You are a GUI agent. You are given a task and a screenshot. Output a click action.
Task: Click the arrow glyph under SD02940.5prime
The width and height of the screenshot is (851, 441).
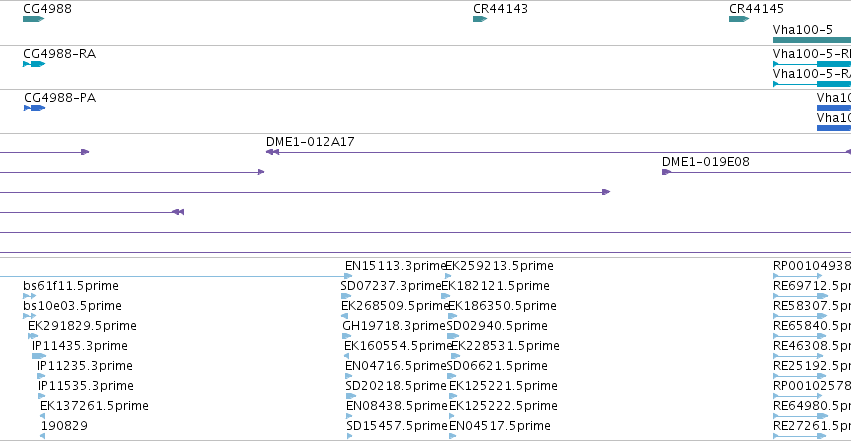click(453, 336)
